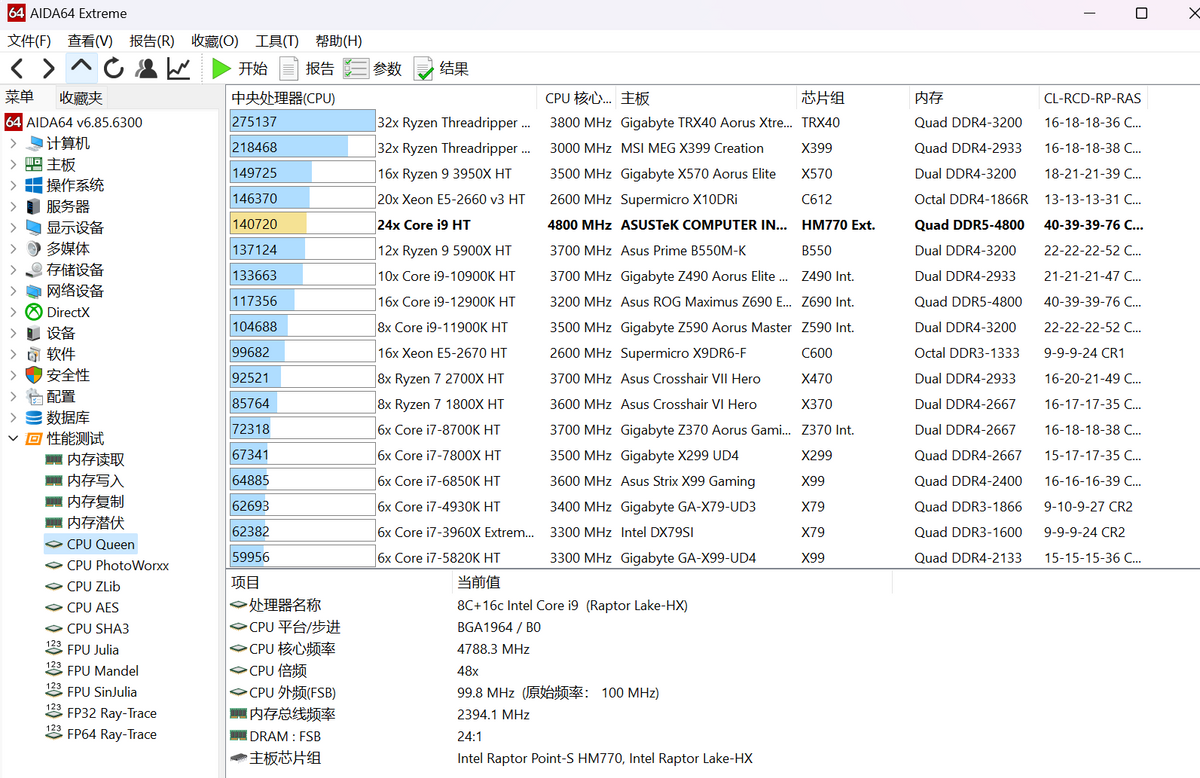Open 文件(F) menu
1200x778 pixels.
pos(29,41)
